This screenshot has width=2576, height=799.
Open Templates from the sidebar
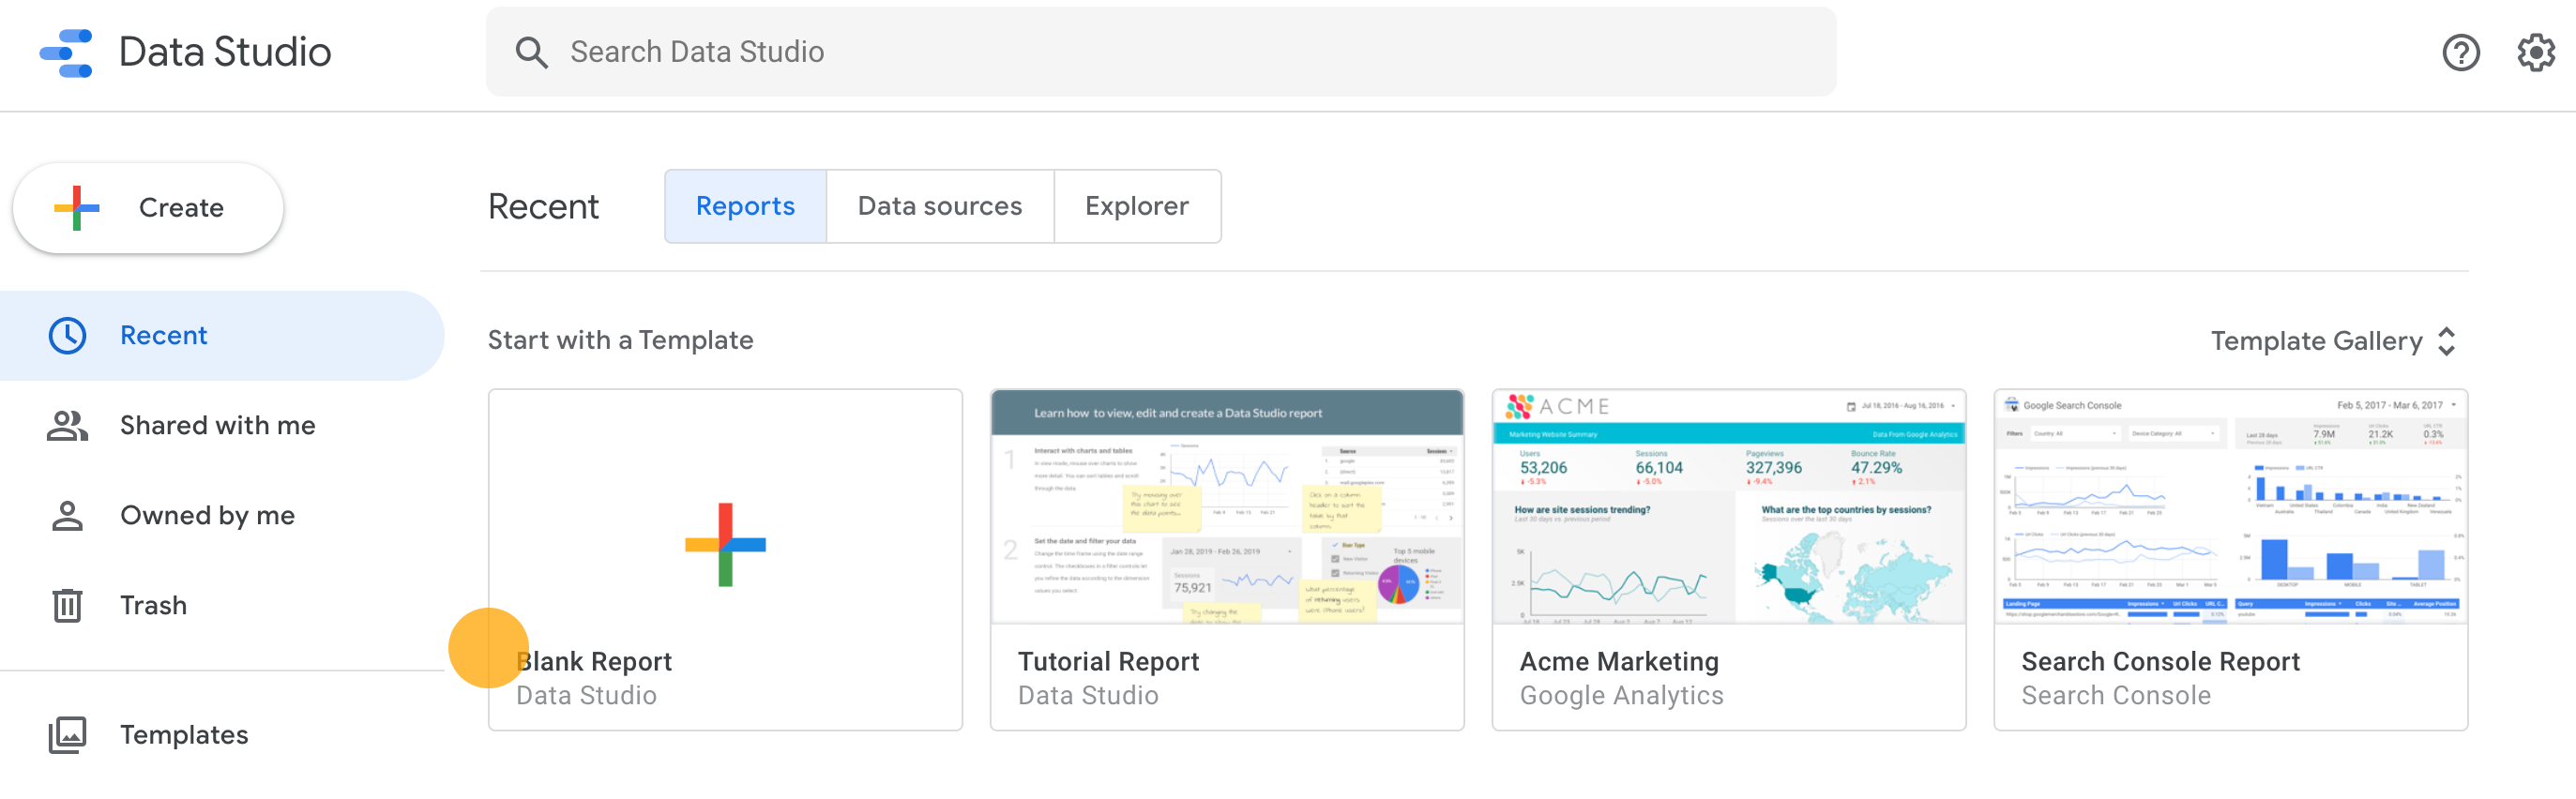click(x=222, y=735)
